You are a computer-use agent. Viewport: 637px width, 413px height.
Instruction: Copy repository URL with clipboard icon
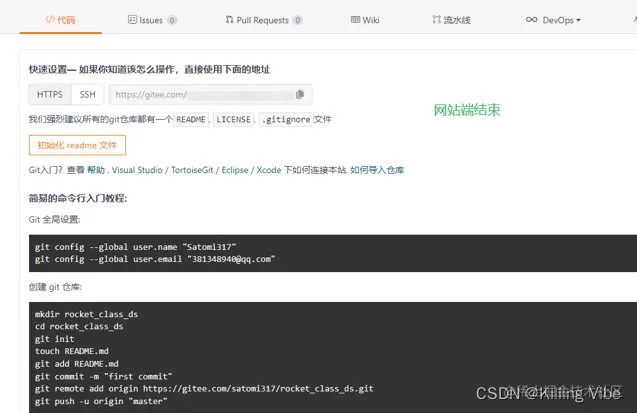click(300, 94)
